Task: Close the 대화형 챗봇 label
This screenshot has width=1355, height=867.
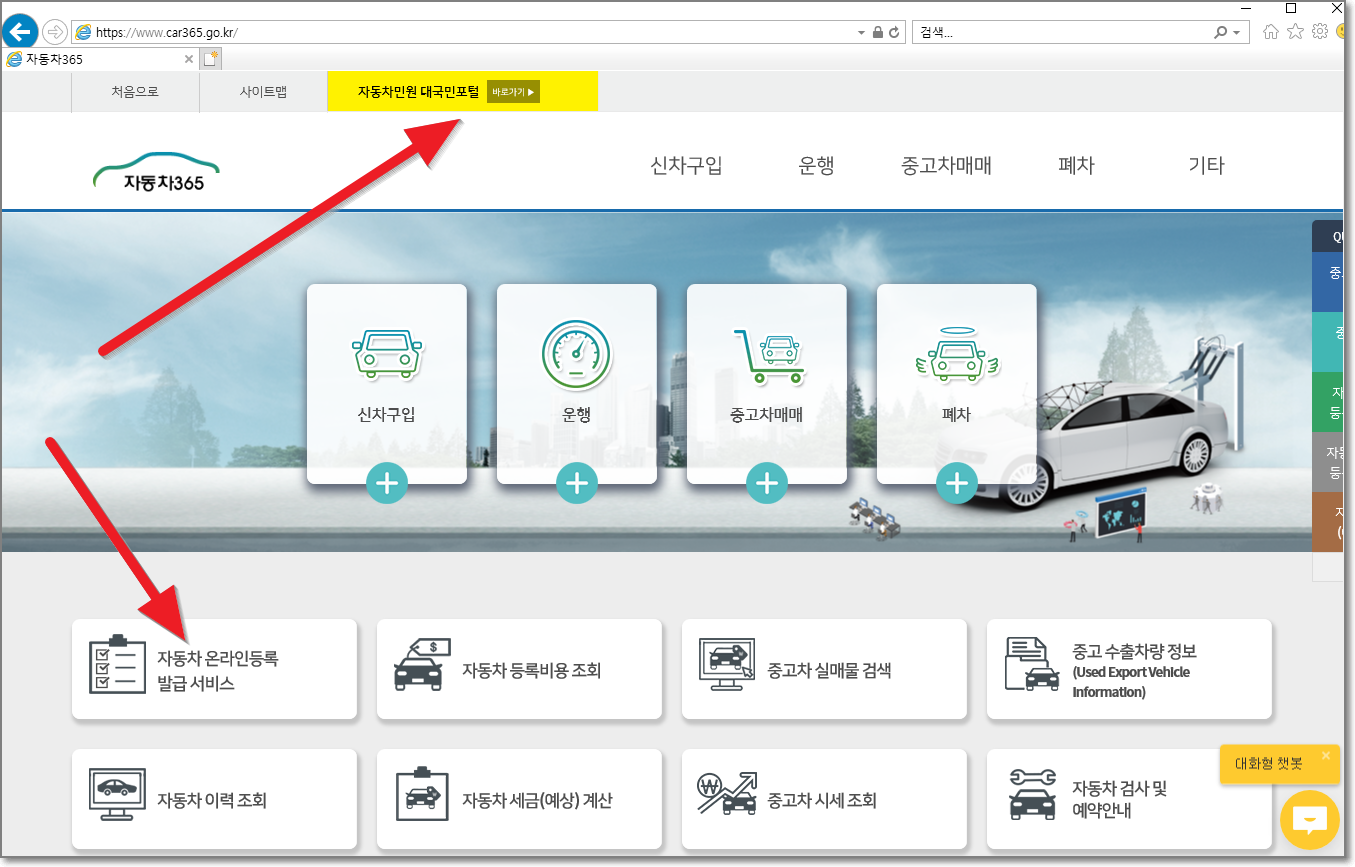Action: coord(1326,755)
